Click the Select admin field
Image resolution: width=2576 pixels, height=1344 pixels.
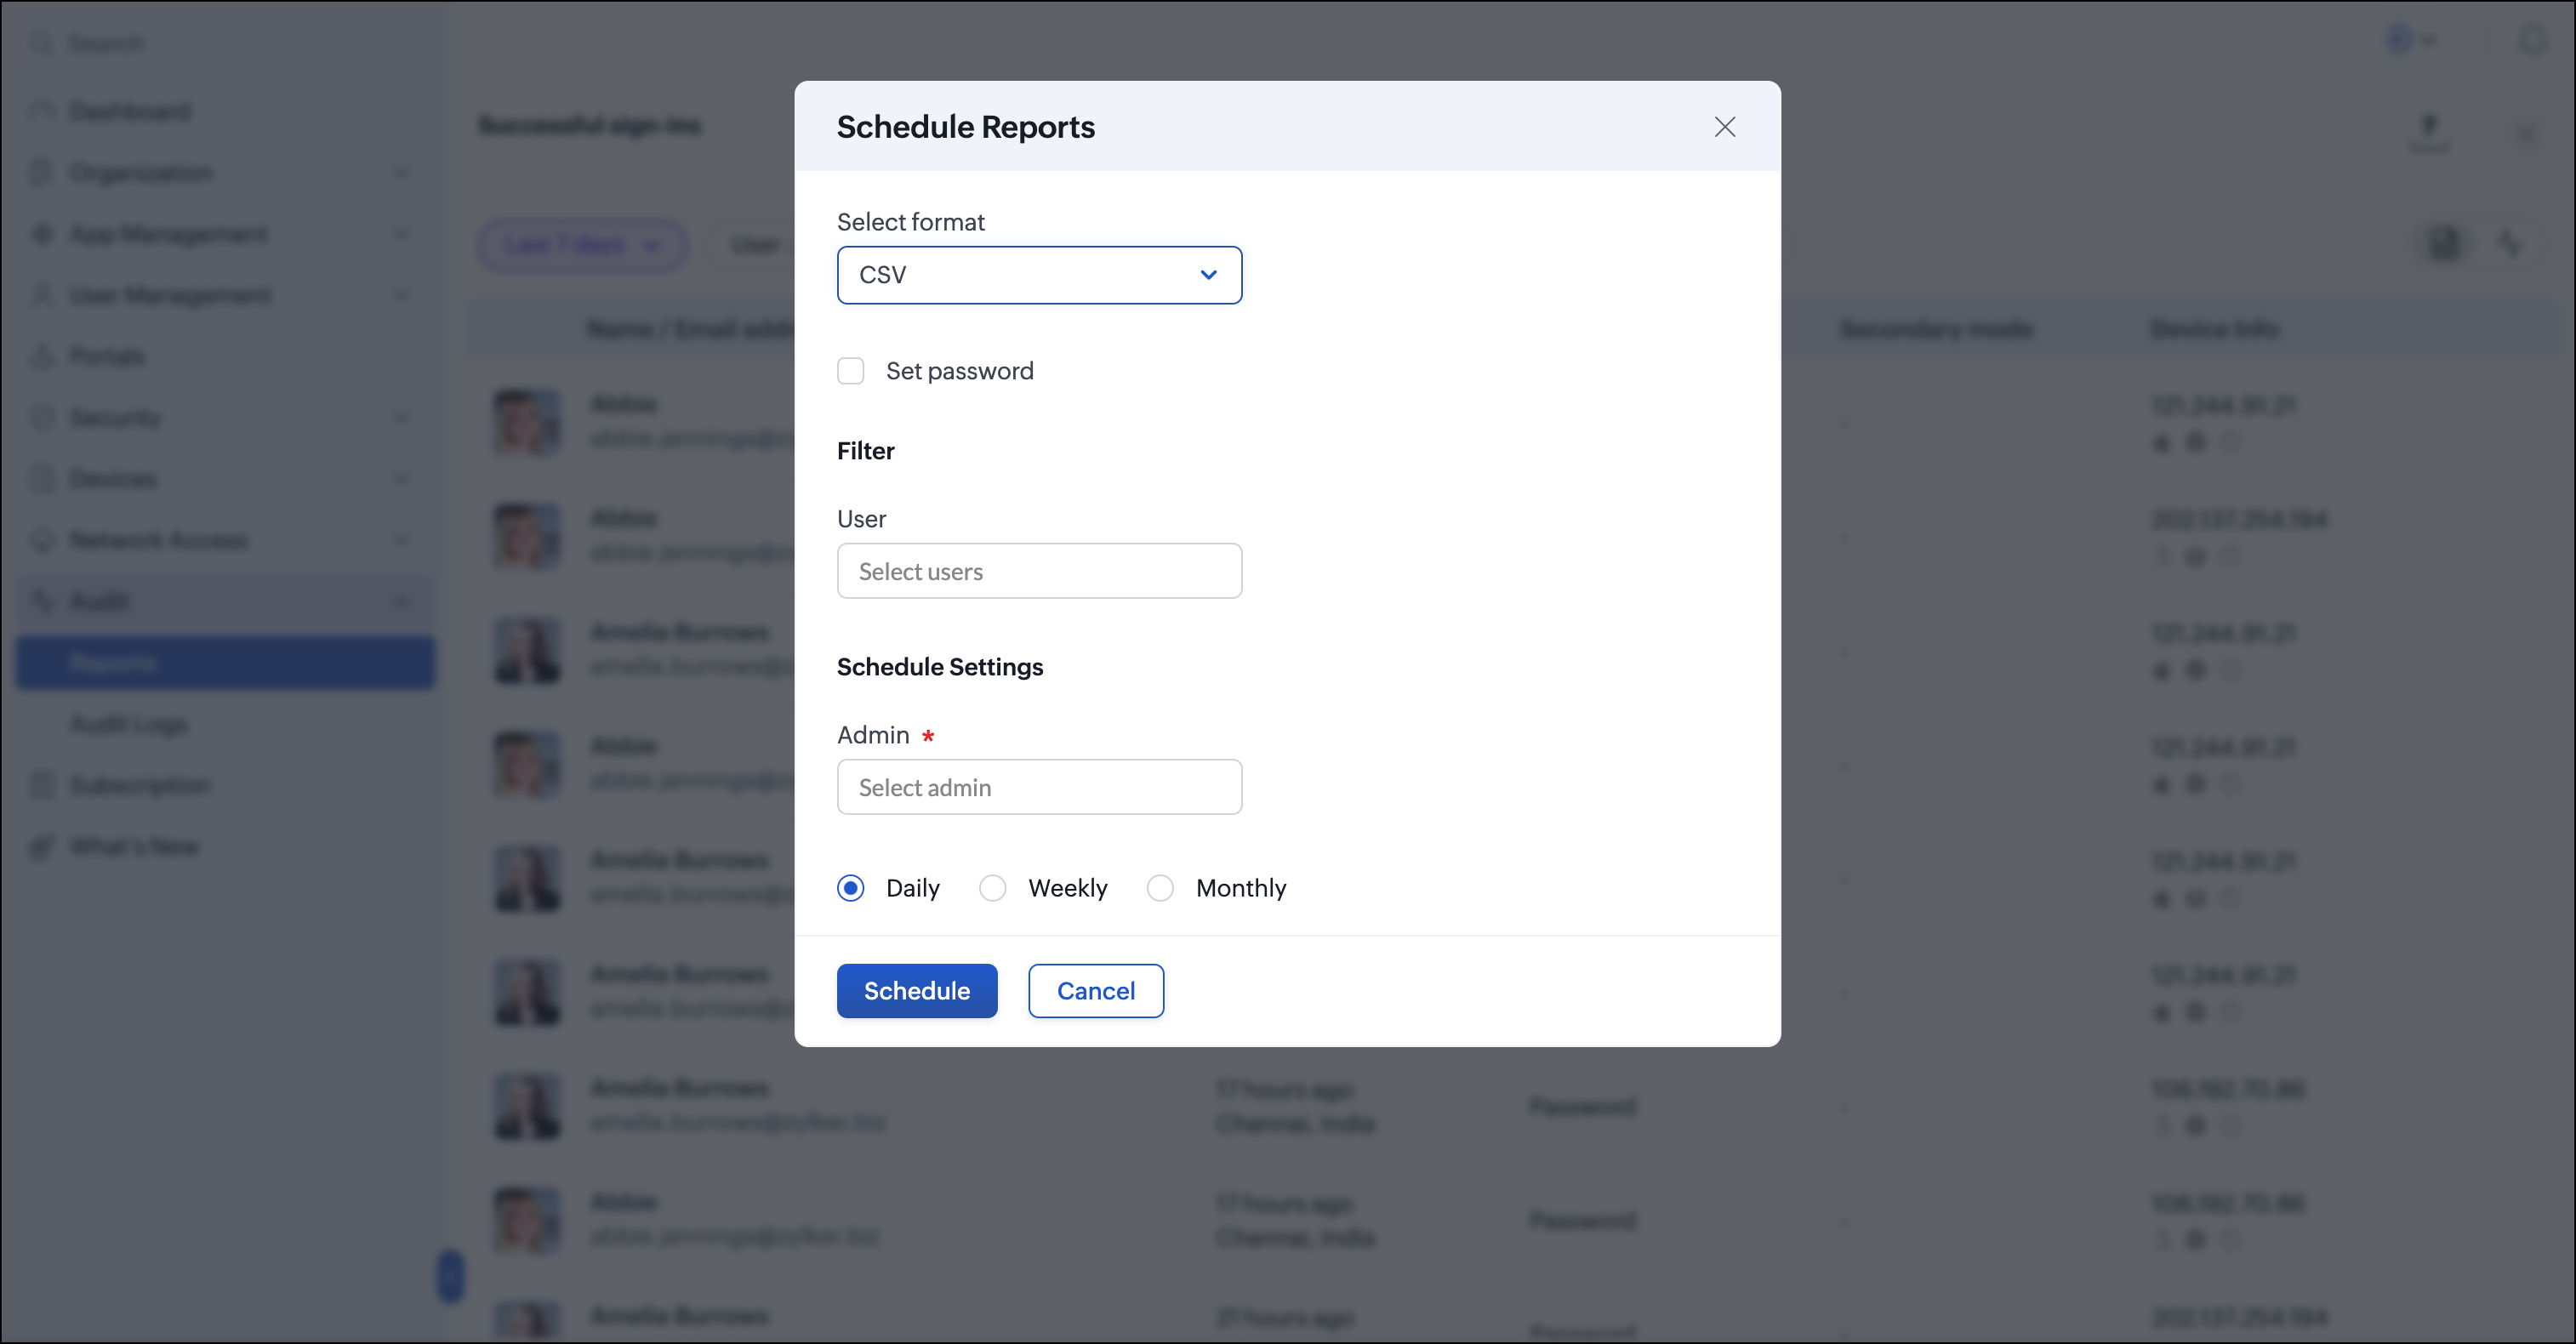pyautogui.click(x=1039, y=787)
